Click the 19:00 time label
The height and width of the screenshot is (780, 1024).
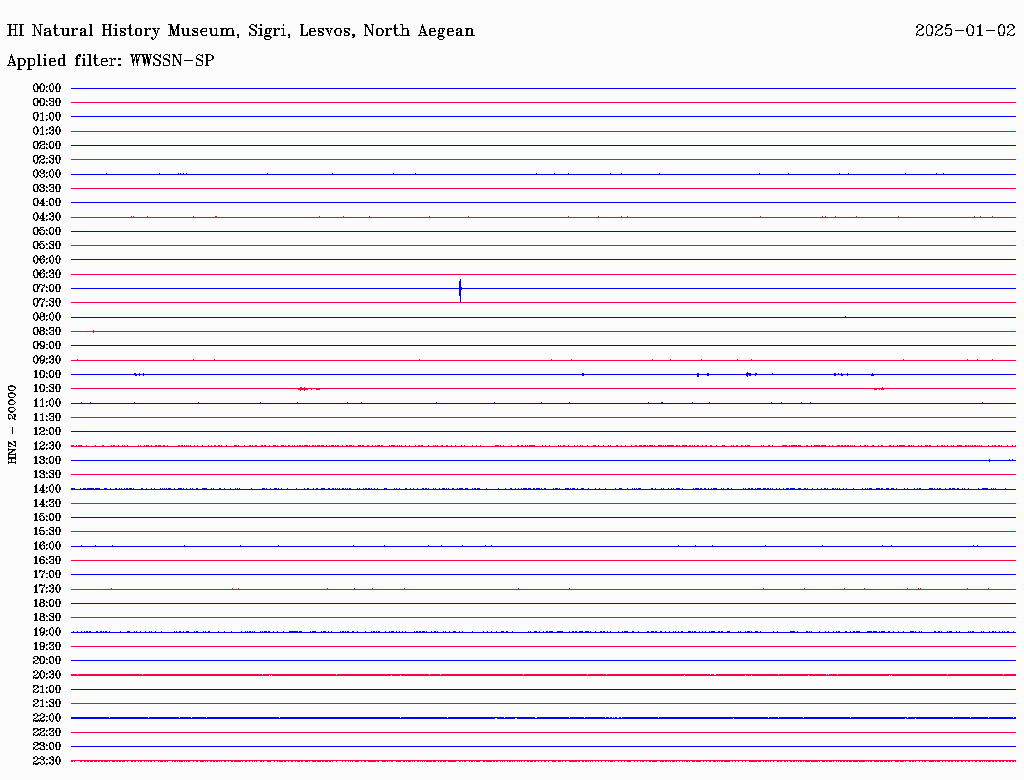[x=47, y=632]
